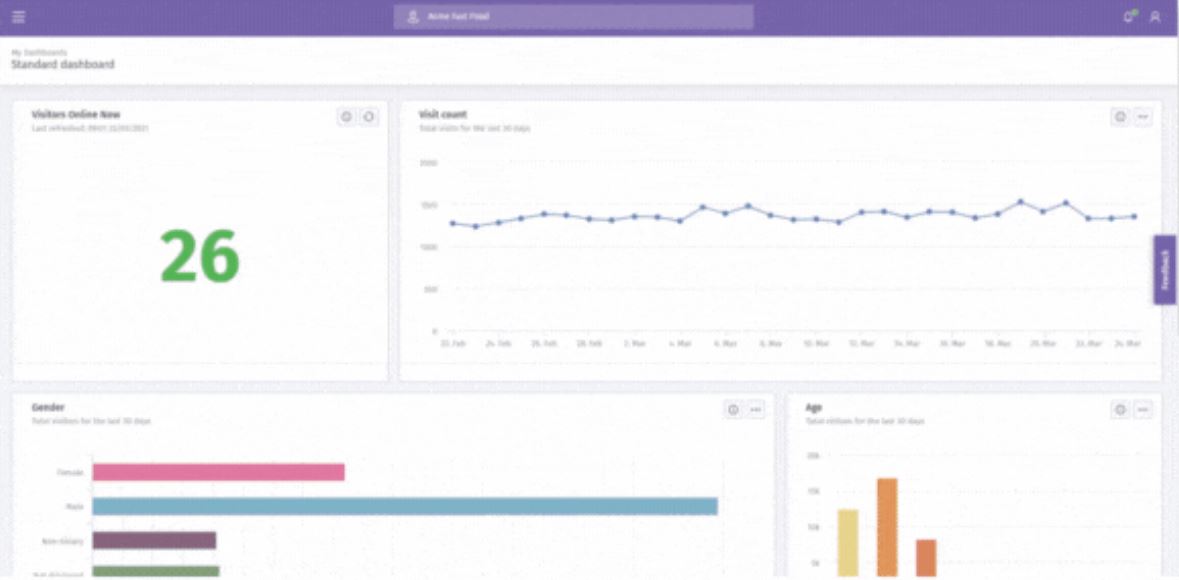Select the blue Male bar in Gender chart
Screen dimensions: 1179x580
[x=400, y=504]
